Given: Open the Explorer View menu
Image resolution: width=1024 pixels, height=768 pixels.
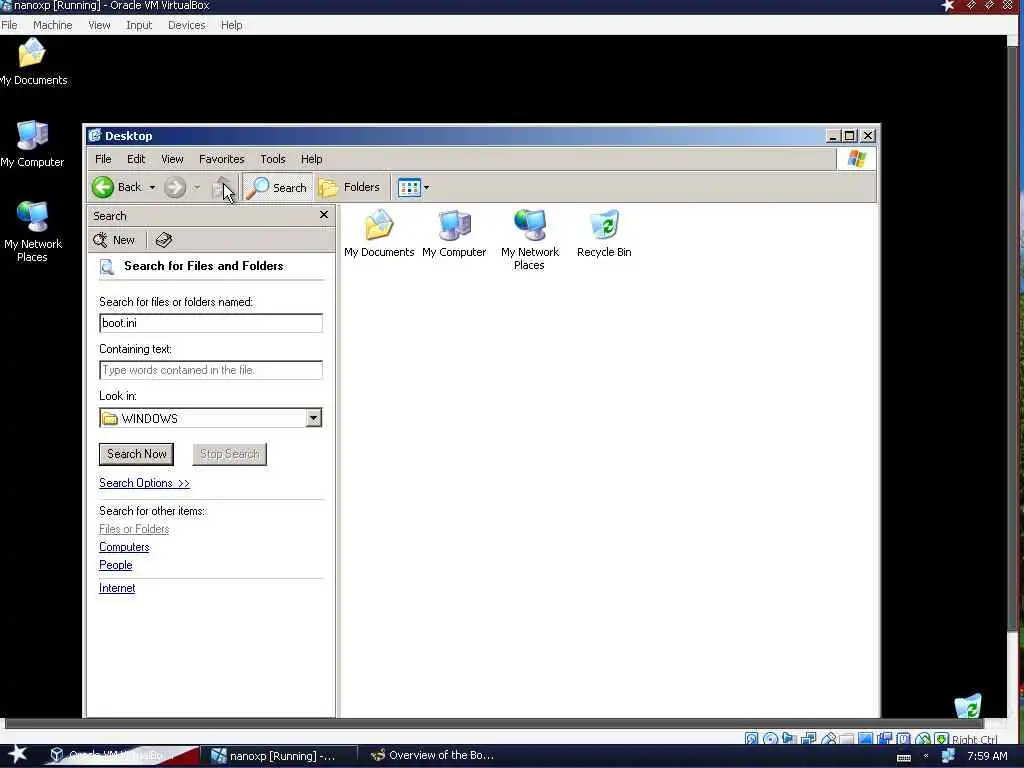Looking at the screenshot, I should [172, 159].
